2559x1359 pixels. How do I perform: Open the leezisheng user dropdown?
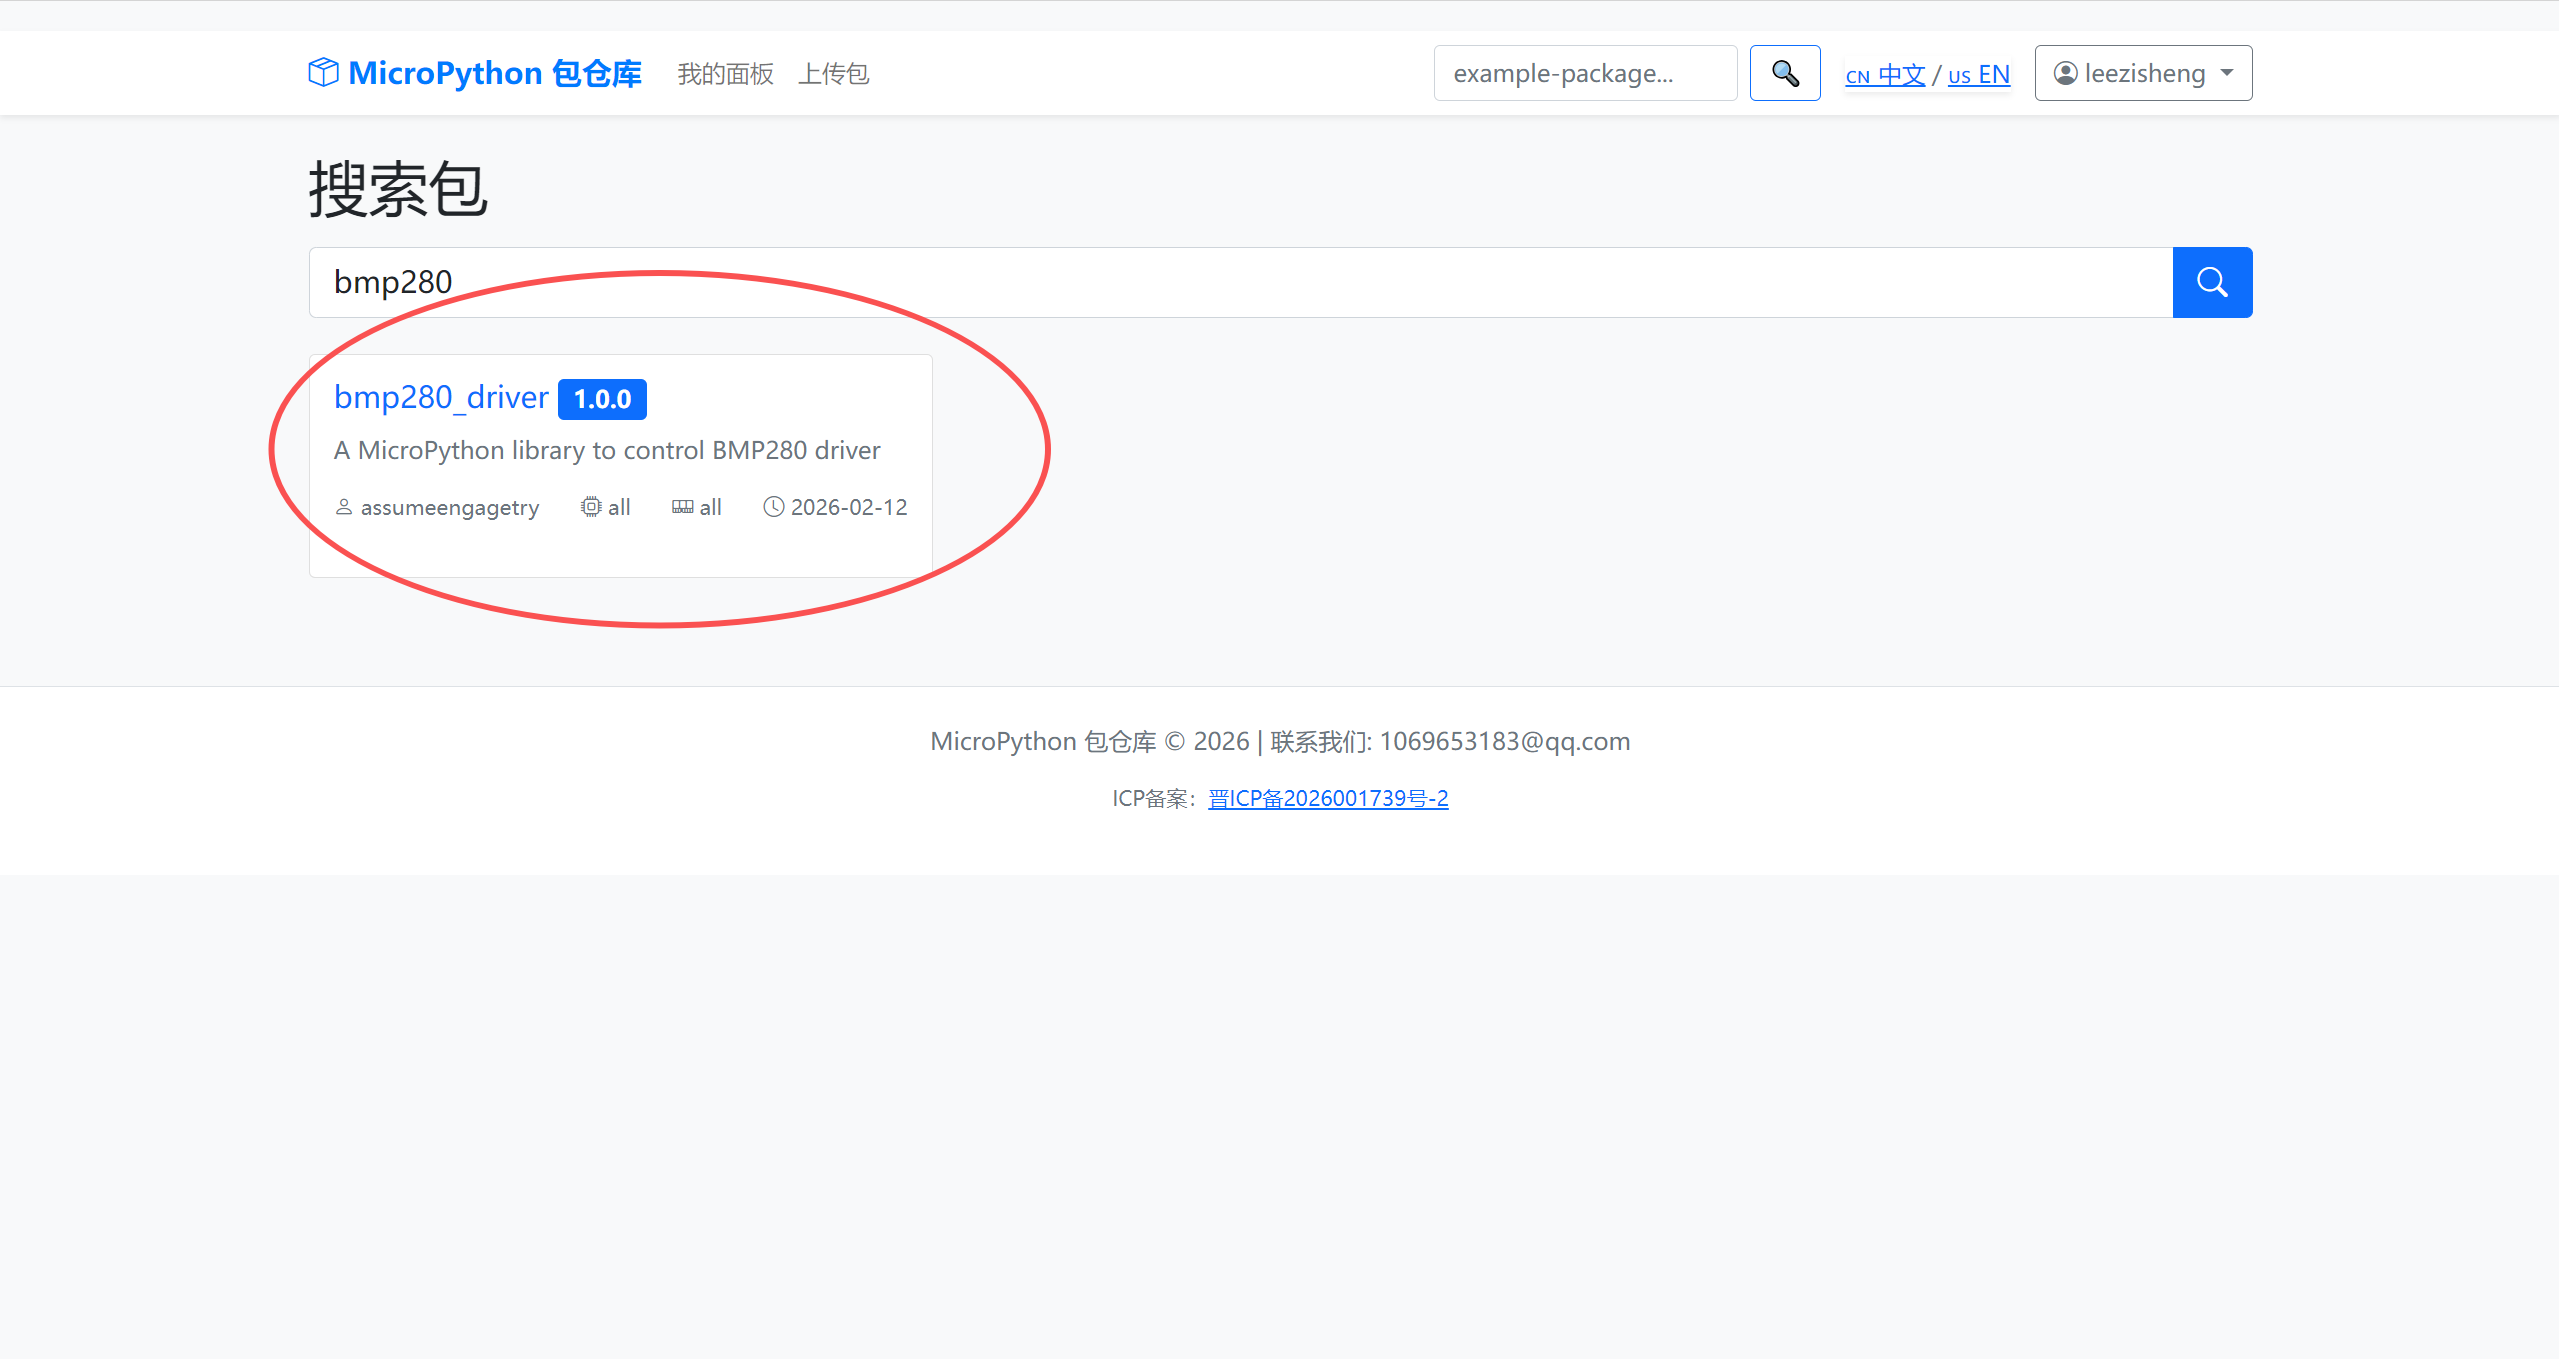click(x=2143, y=73)
